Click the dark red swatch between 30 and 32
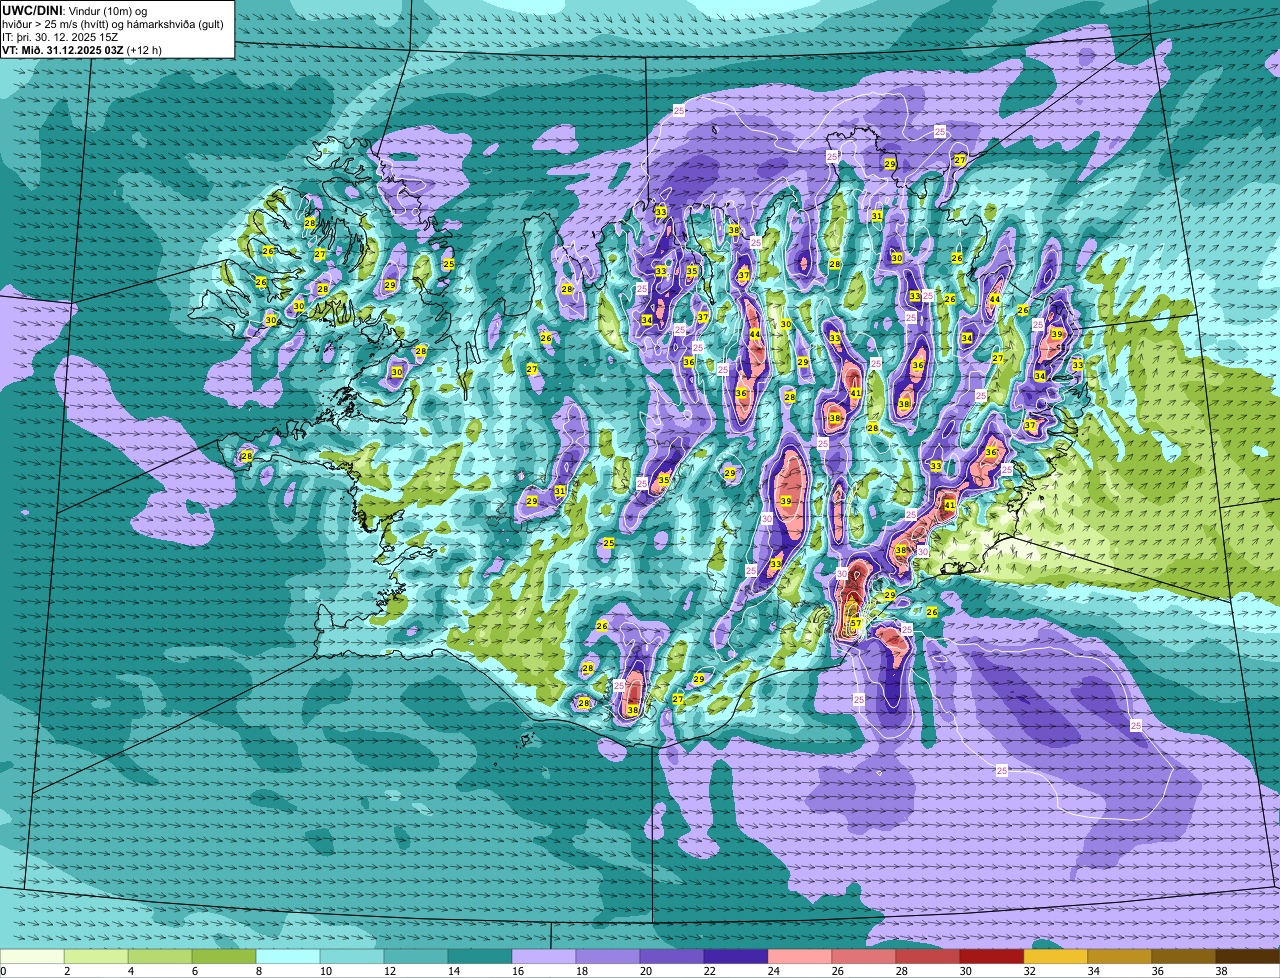The width and height of the screenshot is (1280, 978). click(x=992, y=957)
